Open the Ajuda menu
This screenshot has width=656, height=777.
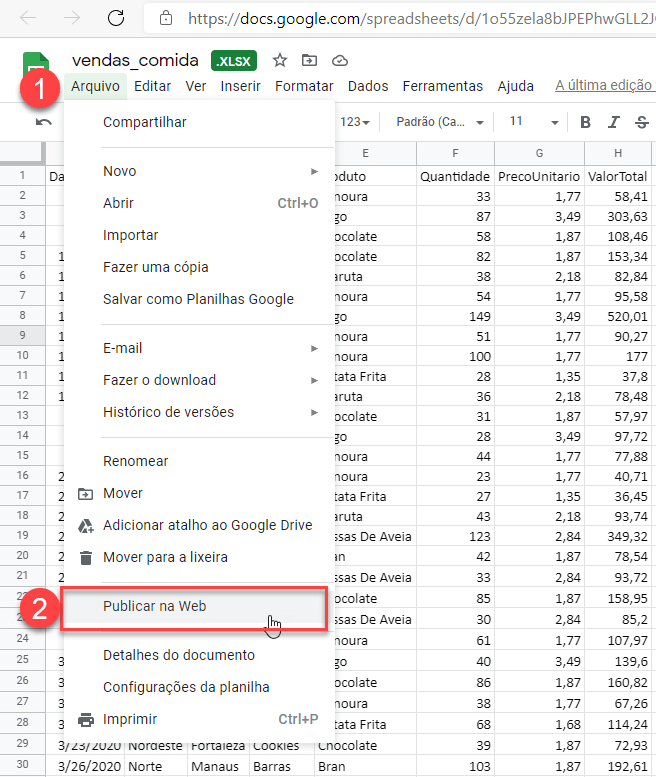(x=515, y=86)
